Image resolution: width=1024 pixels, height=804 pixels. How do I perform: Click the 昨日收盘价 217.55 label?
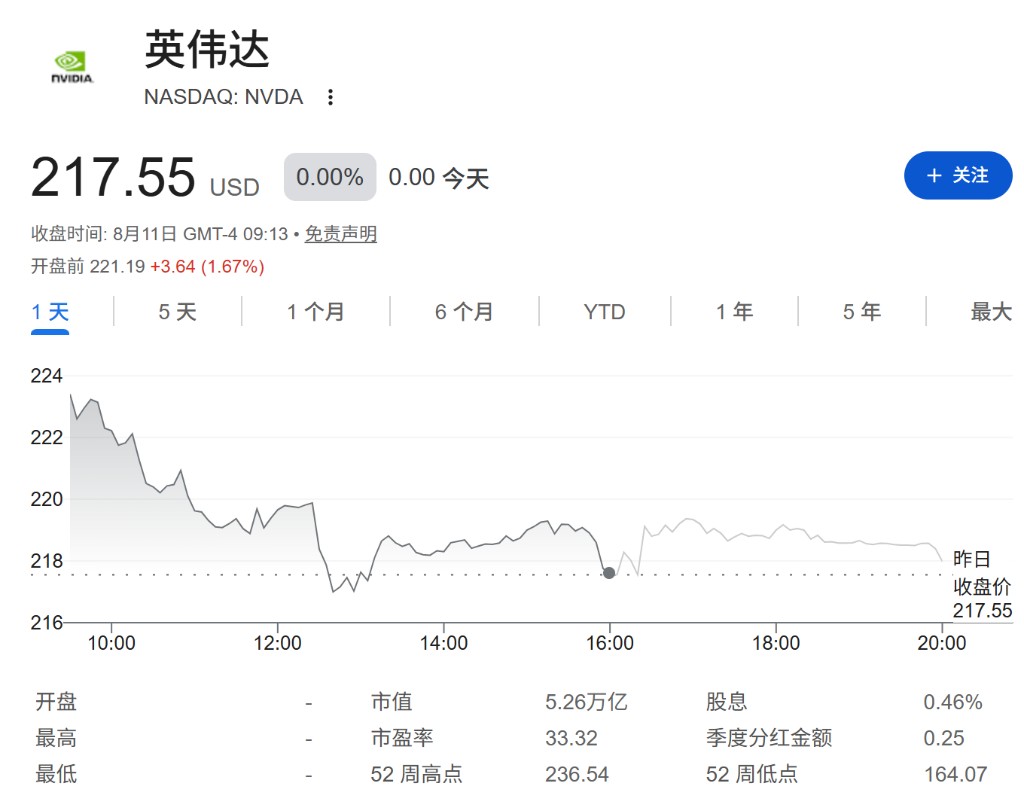click(x=982, y=585)
